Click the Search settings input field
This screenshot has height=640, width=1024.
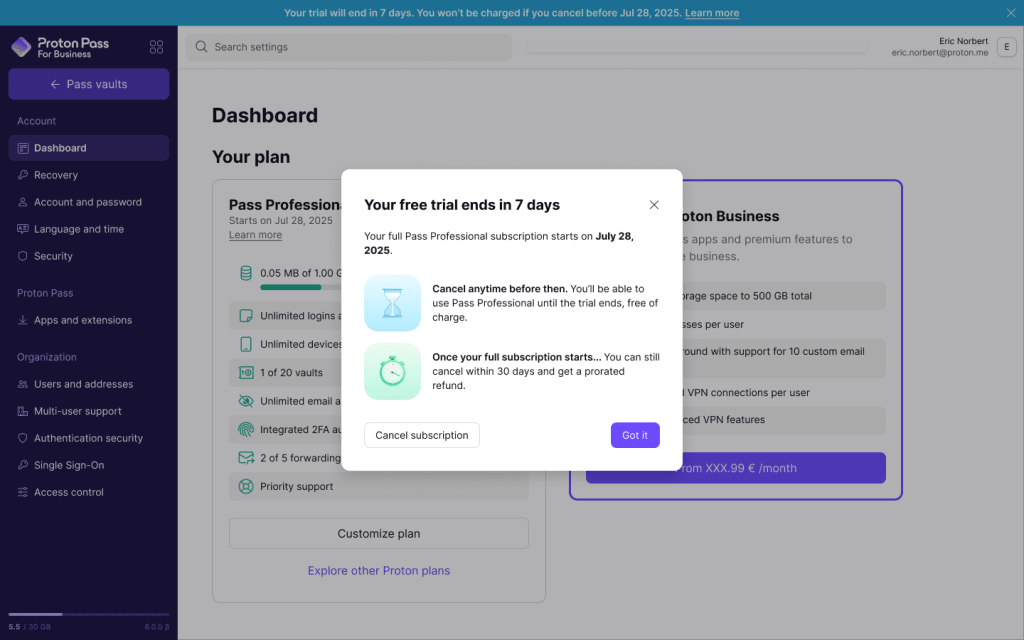click(x=347, y=46)
